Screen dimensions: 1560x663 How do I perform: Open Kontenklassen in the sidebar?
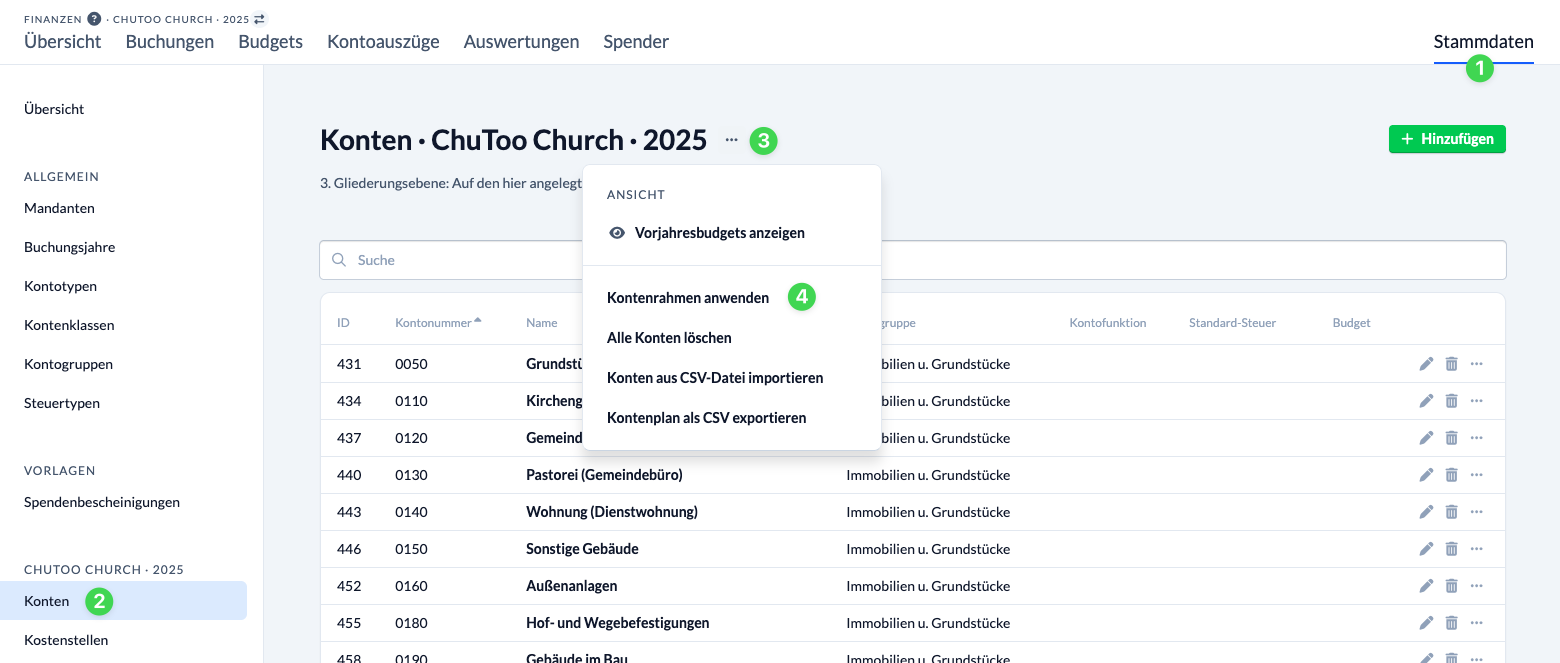(69, 325)
